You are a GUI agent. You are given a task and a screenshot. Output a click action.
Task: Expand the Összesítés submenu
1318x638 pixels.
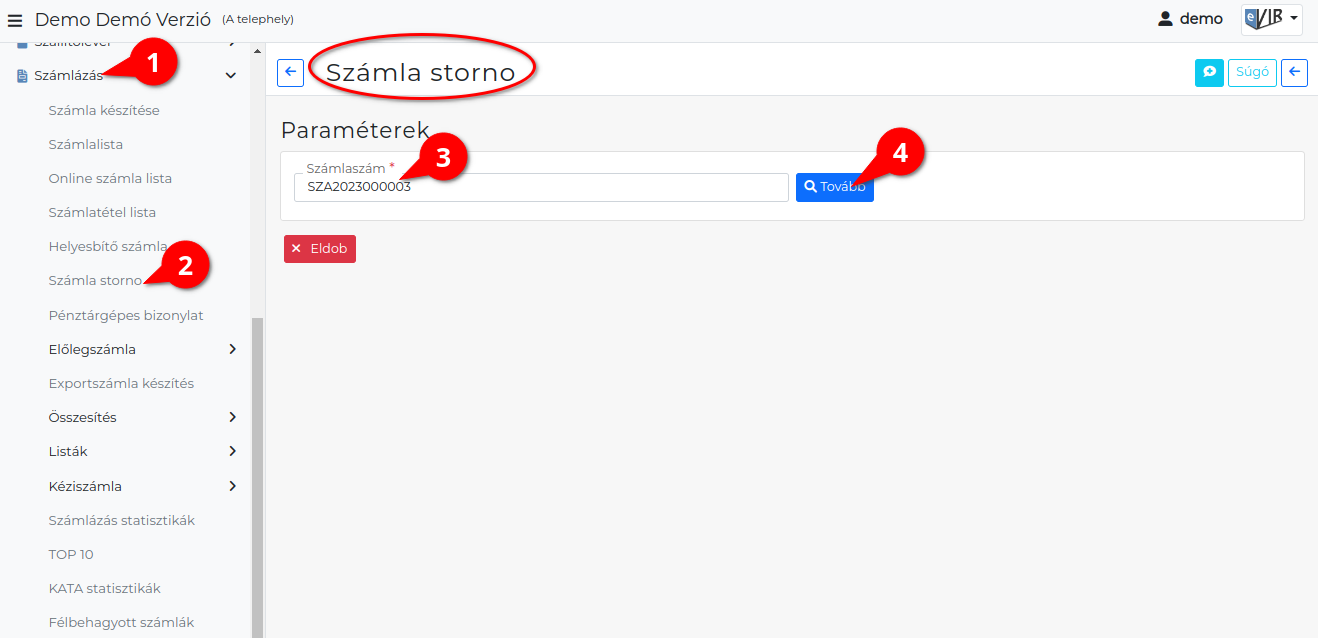click(x=232, y=417)
